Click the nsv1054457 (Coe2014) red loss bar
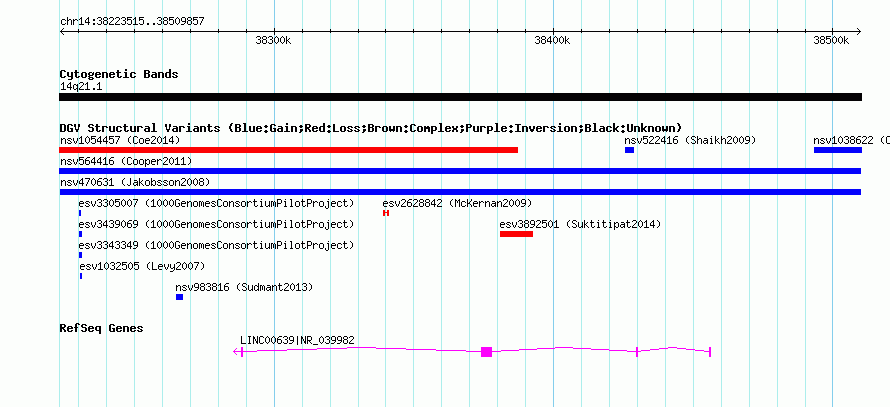Screen dimensions: 890x407 tap(288, 150)
